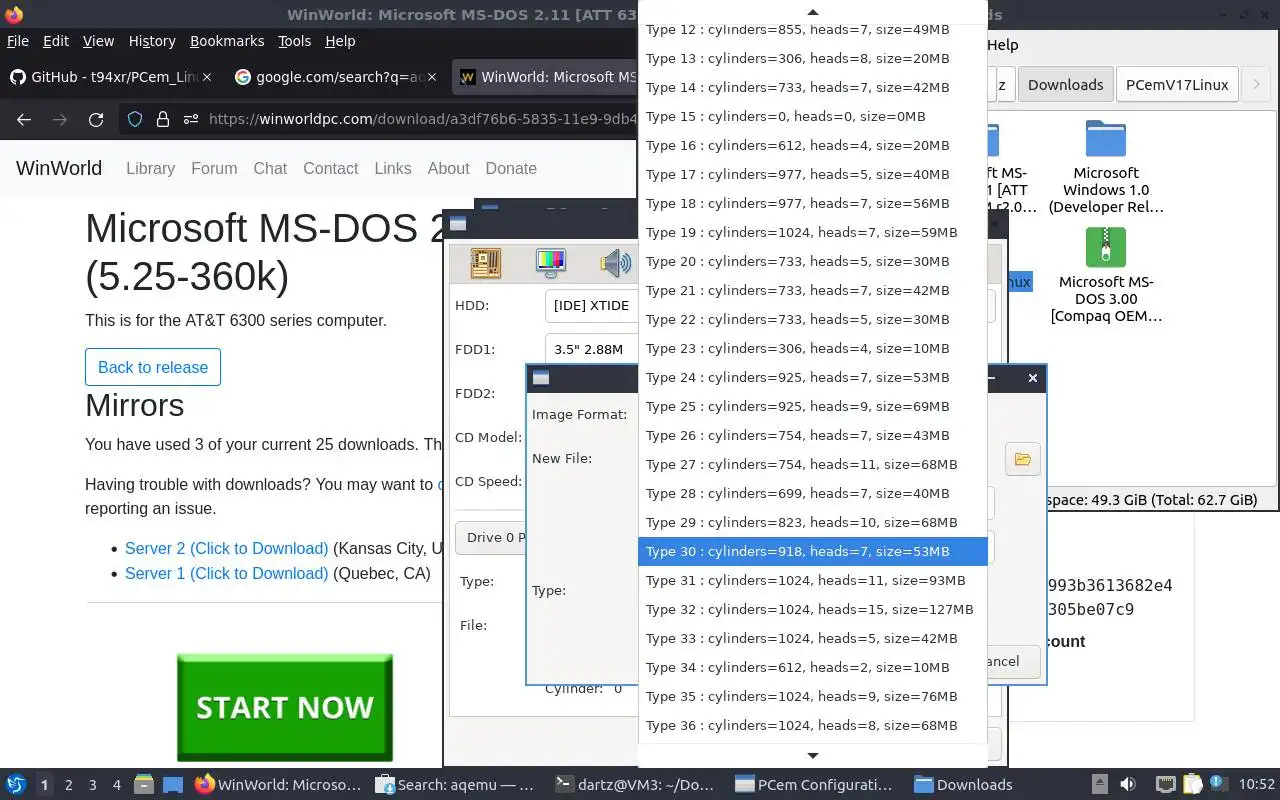Click the notification icon in system tray
The image size is (1280, 800).
point(1218,784)
